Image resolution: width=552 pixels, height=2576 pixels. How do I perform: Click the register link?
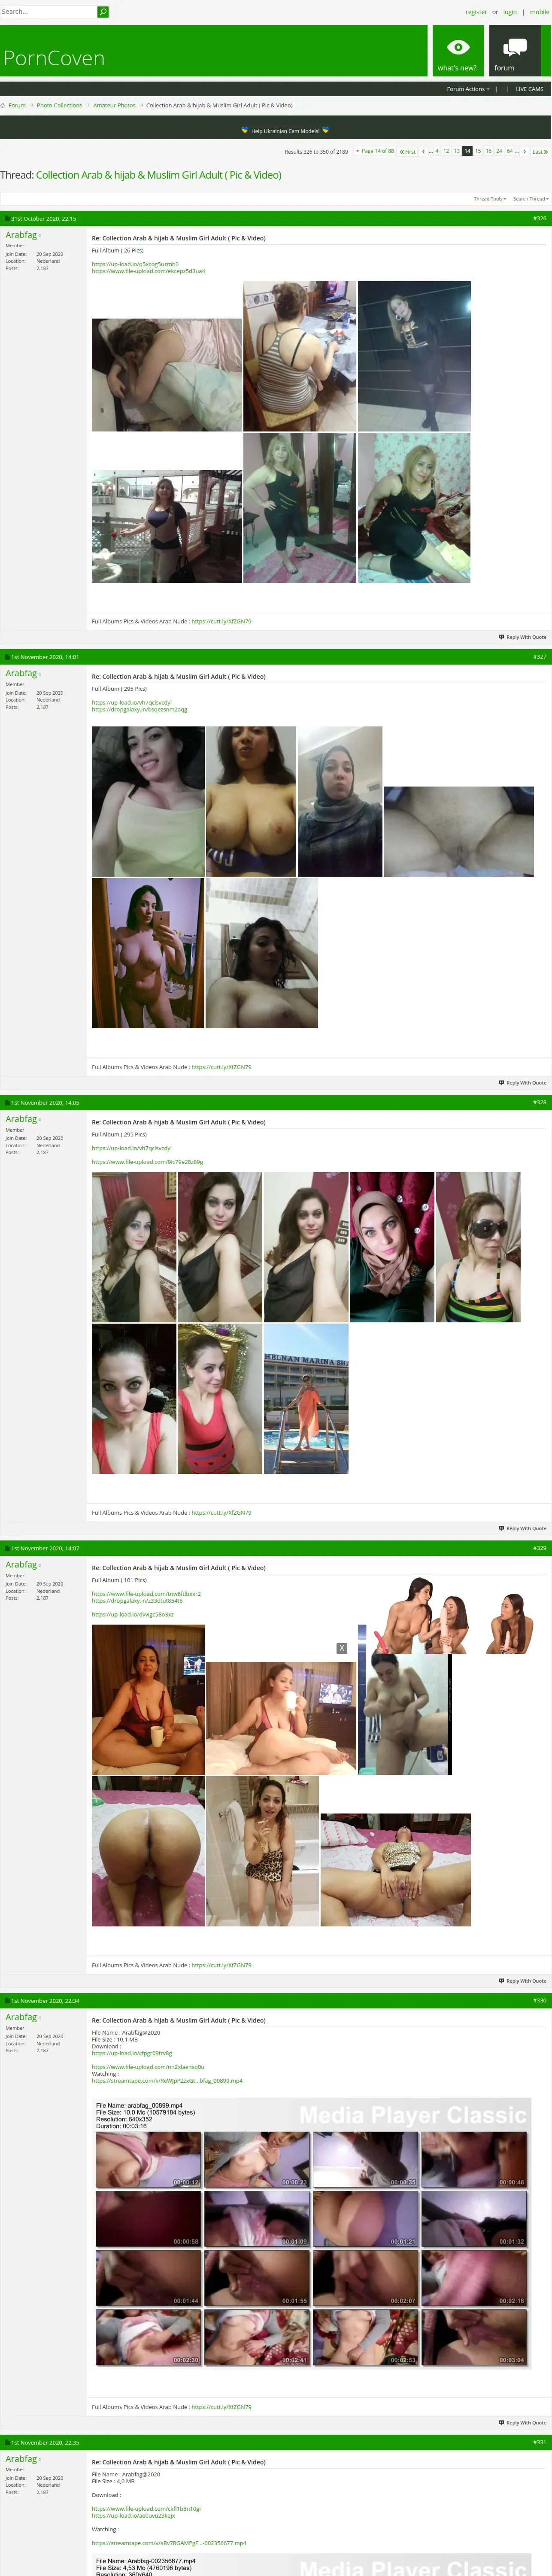(x=476, y=12)
